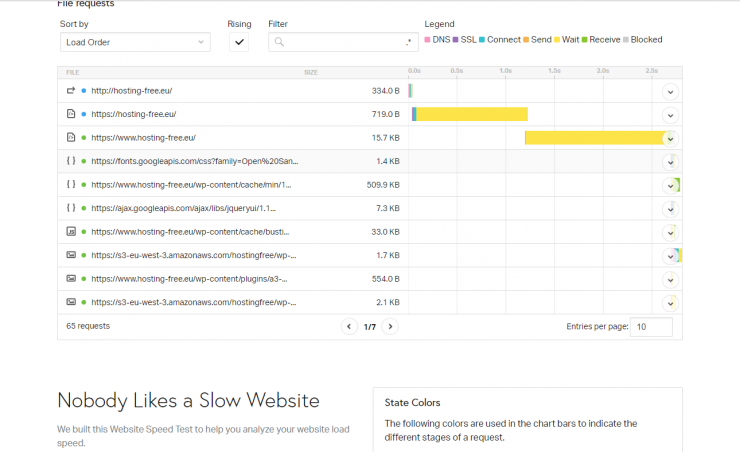Click the Blocked legend label
This screenshot has height=452, width=740.
646,40
